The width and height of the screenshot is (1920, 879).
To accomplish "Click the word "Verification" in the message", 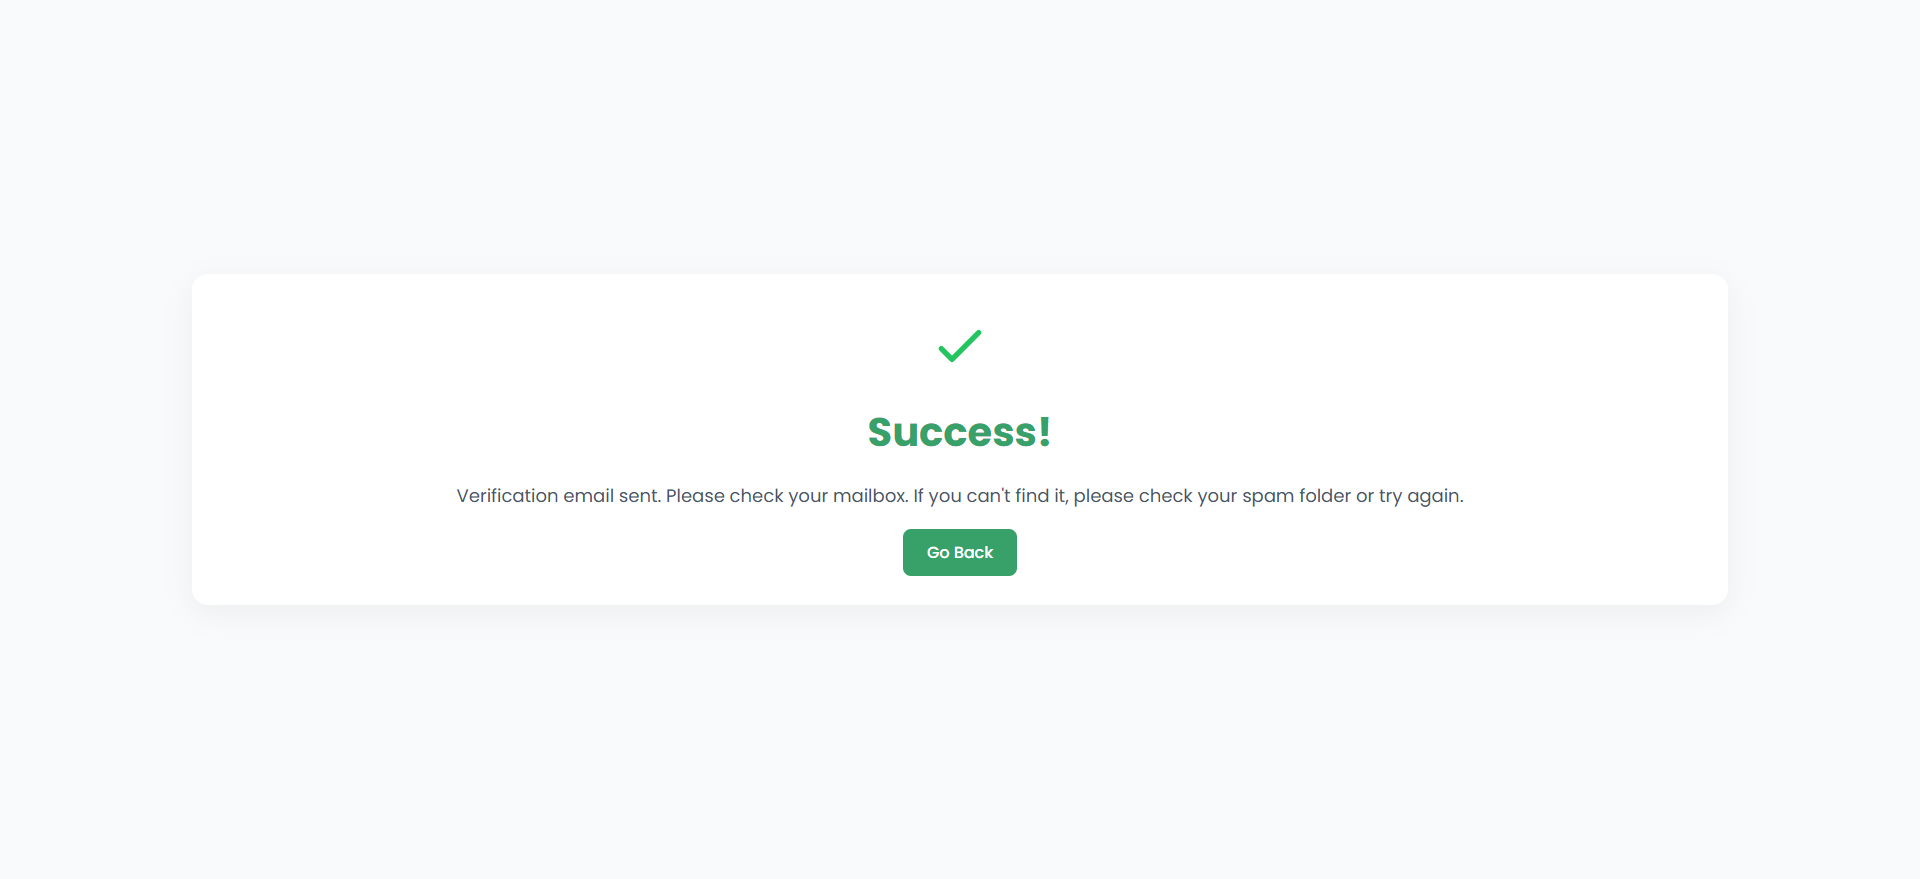I will 507,496.
